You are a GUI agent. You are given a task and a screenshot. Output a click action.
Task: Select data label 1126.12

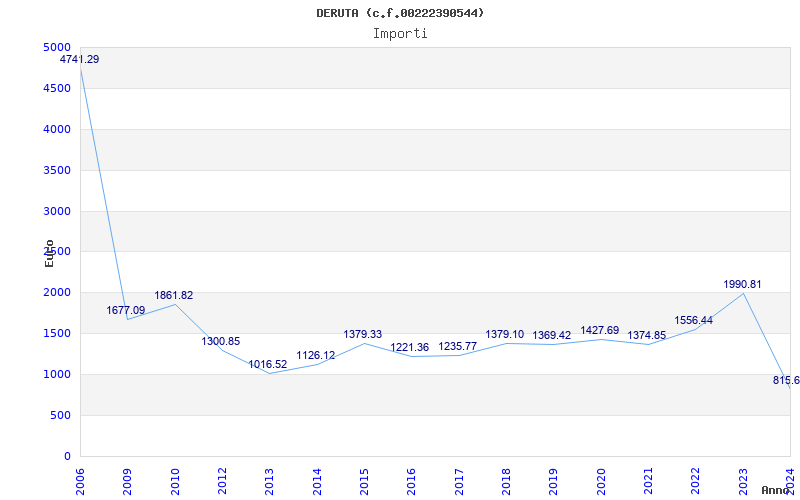tap(316, 355)
